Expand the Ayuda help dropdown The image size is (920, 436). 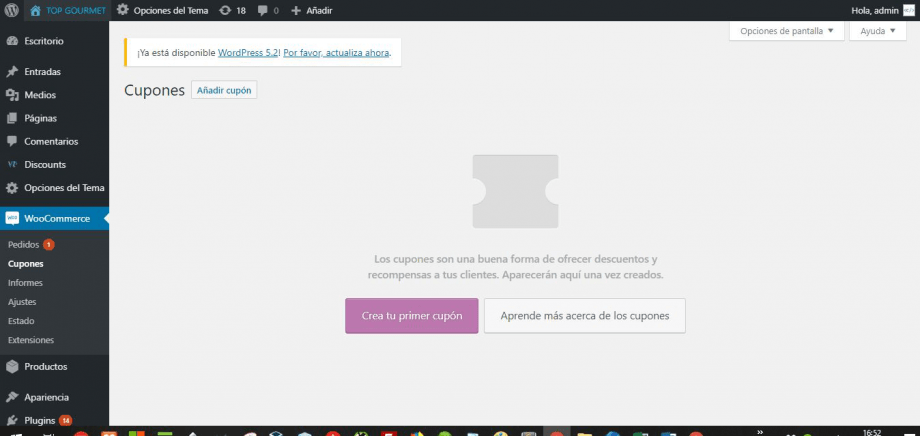pos(877,31)
